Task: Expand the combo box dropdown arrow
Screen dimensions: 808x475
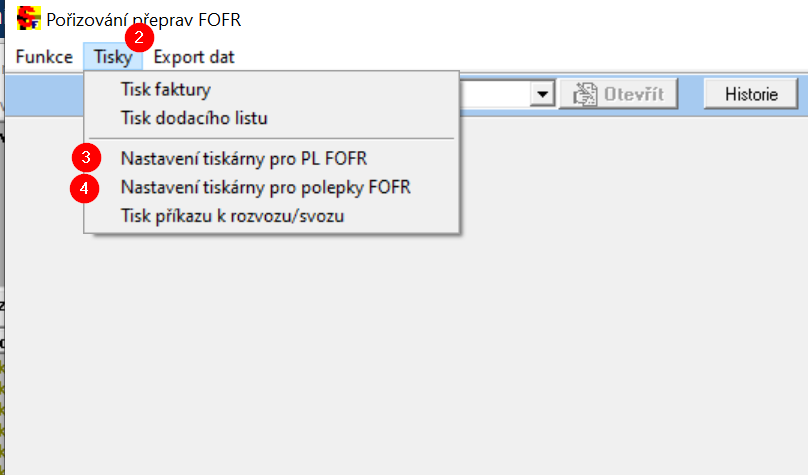Action: point(544,94)
